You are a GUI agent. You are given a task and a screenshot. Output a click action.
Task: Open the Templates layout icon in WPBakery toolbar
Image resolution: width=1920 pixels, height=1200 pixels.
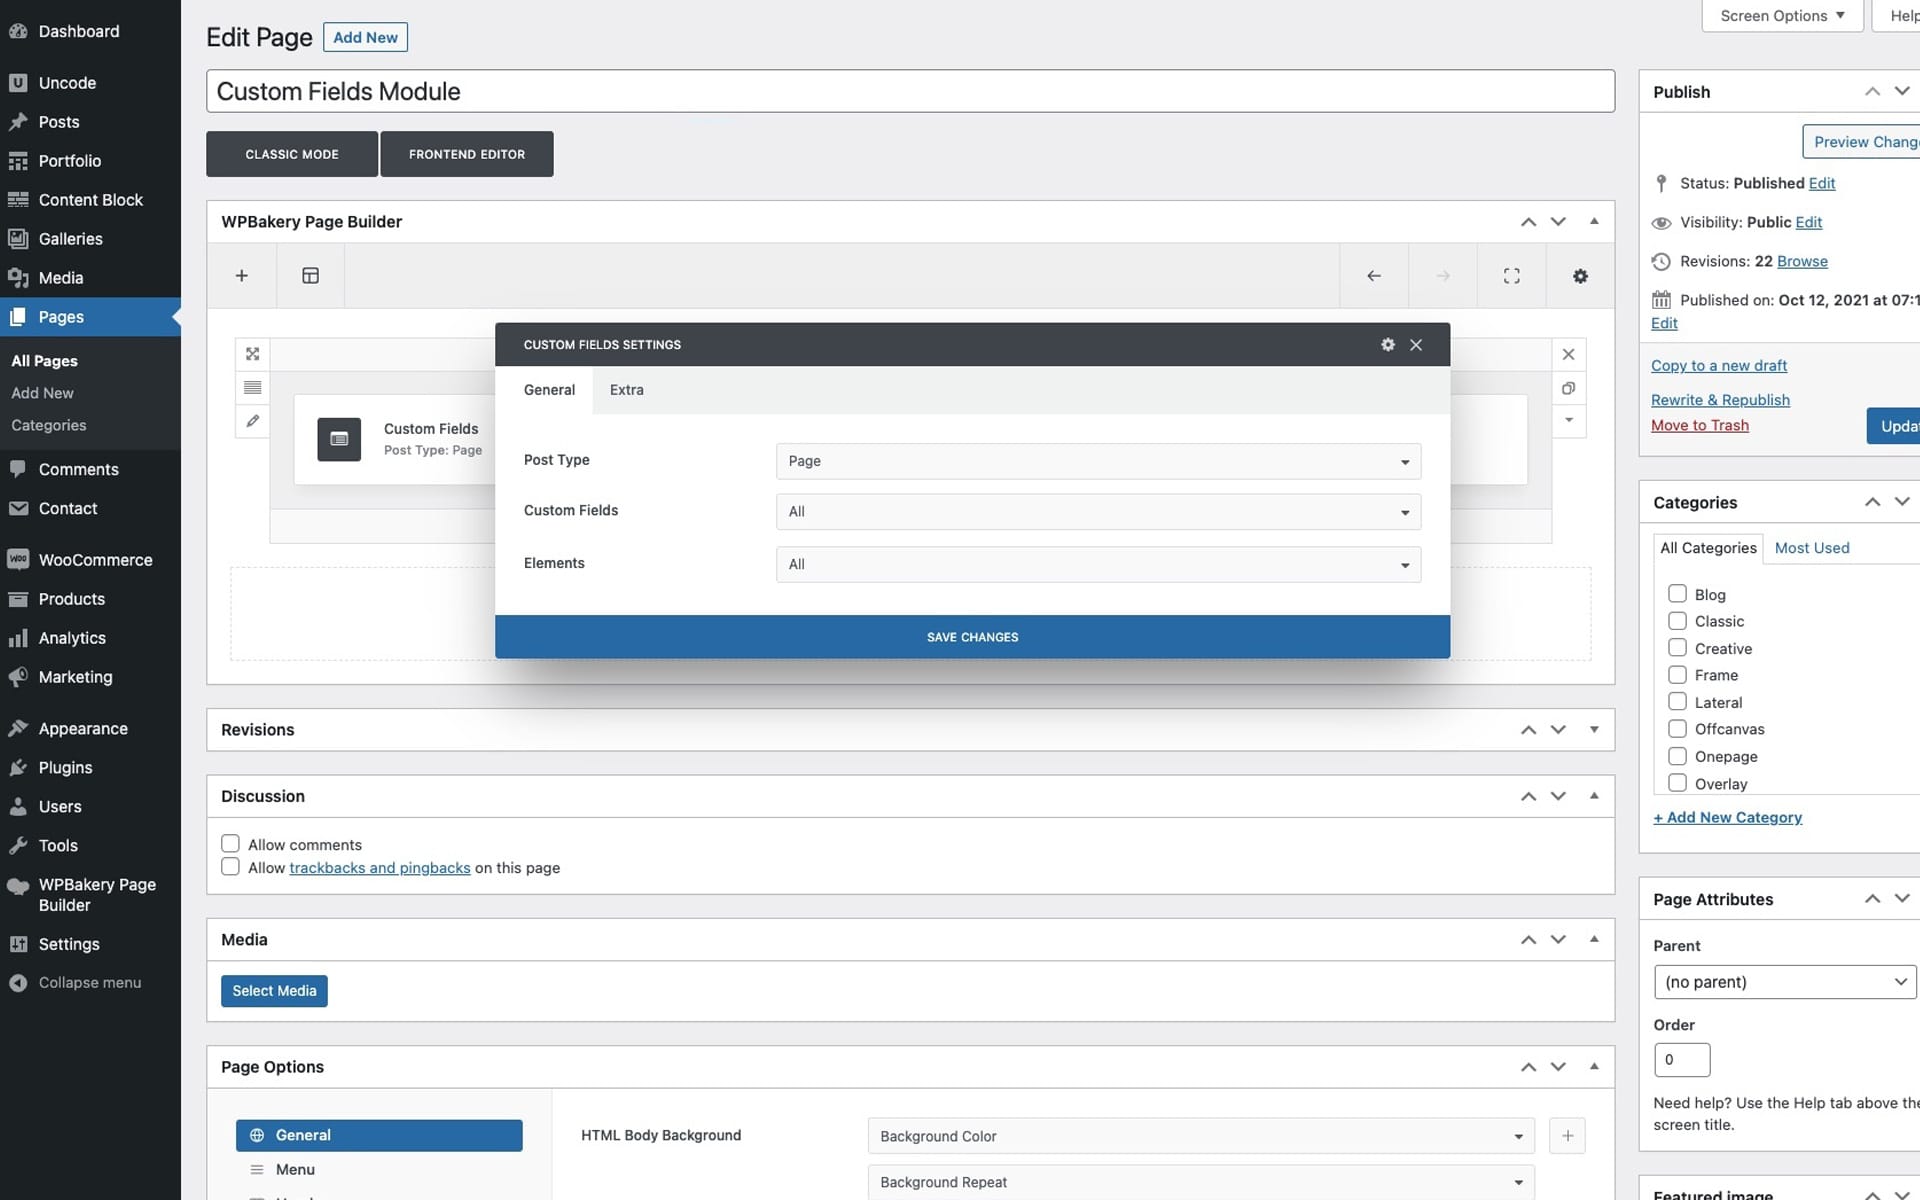pyautogui.click(x=310, y=276)
